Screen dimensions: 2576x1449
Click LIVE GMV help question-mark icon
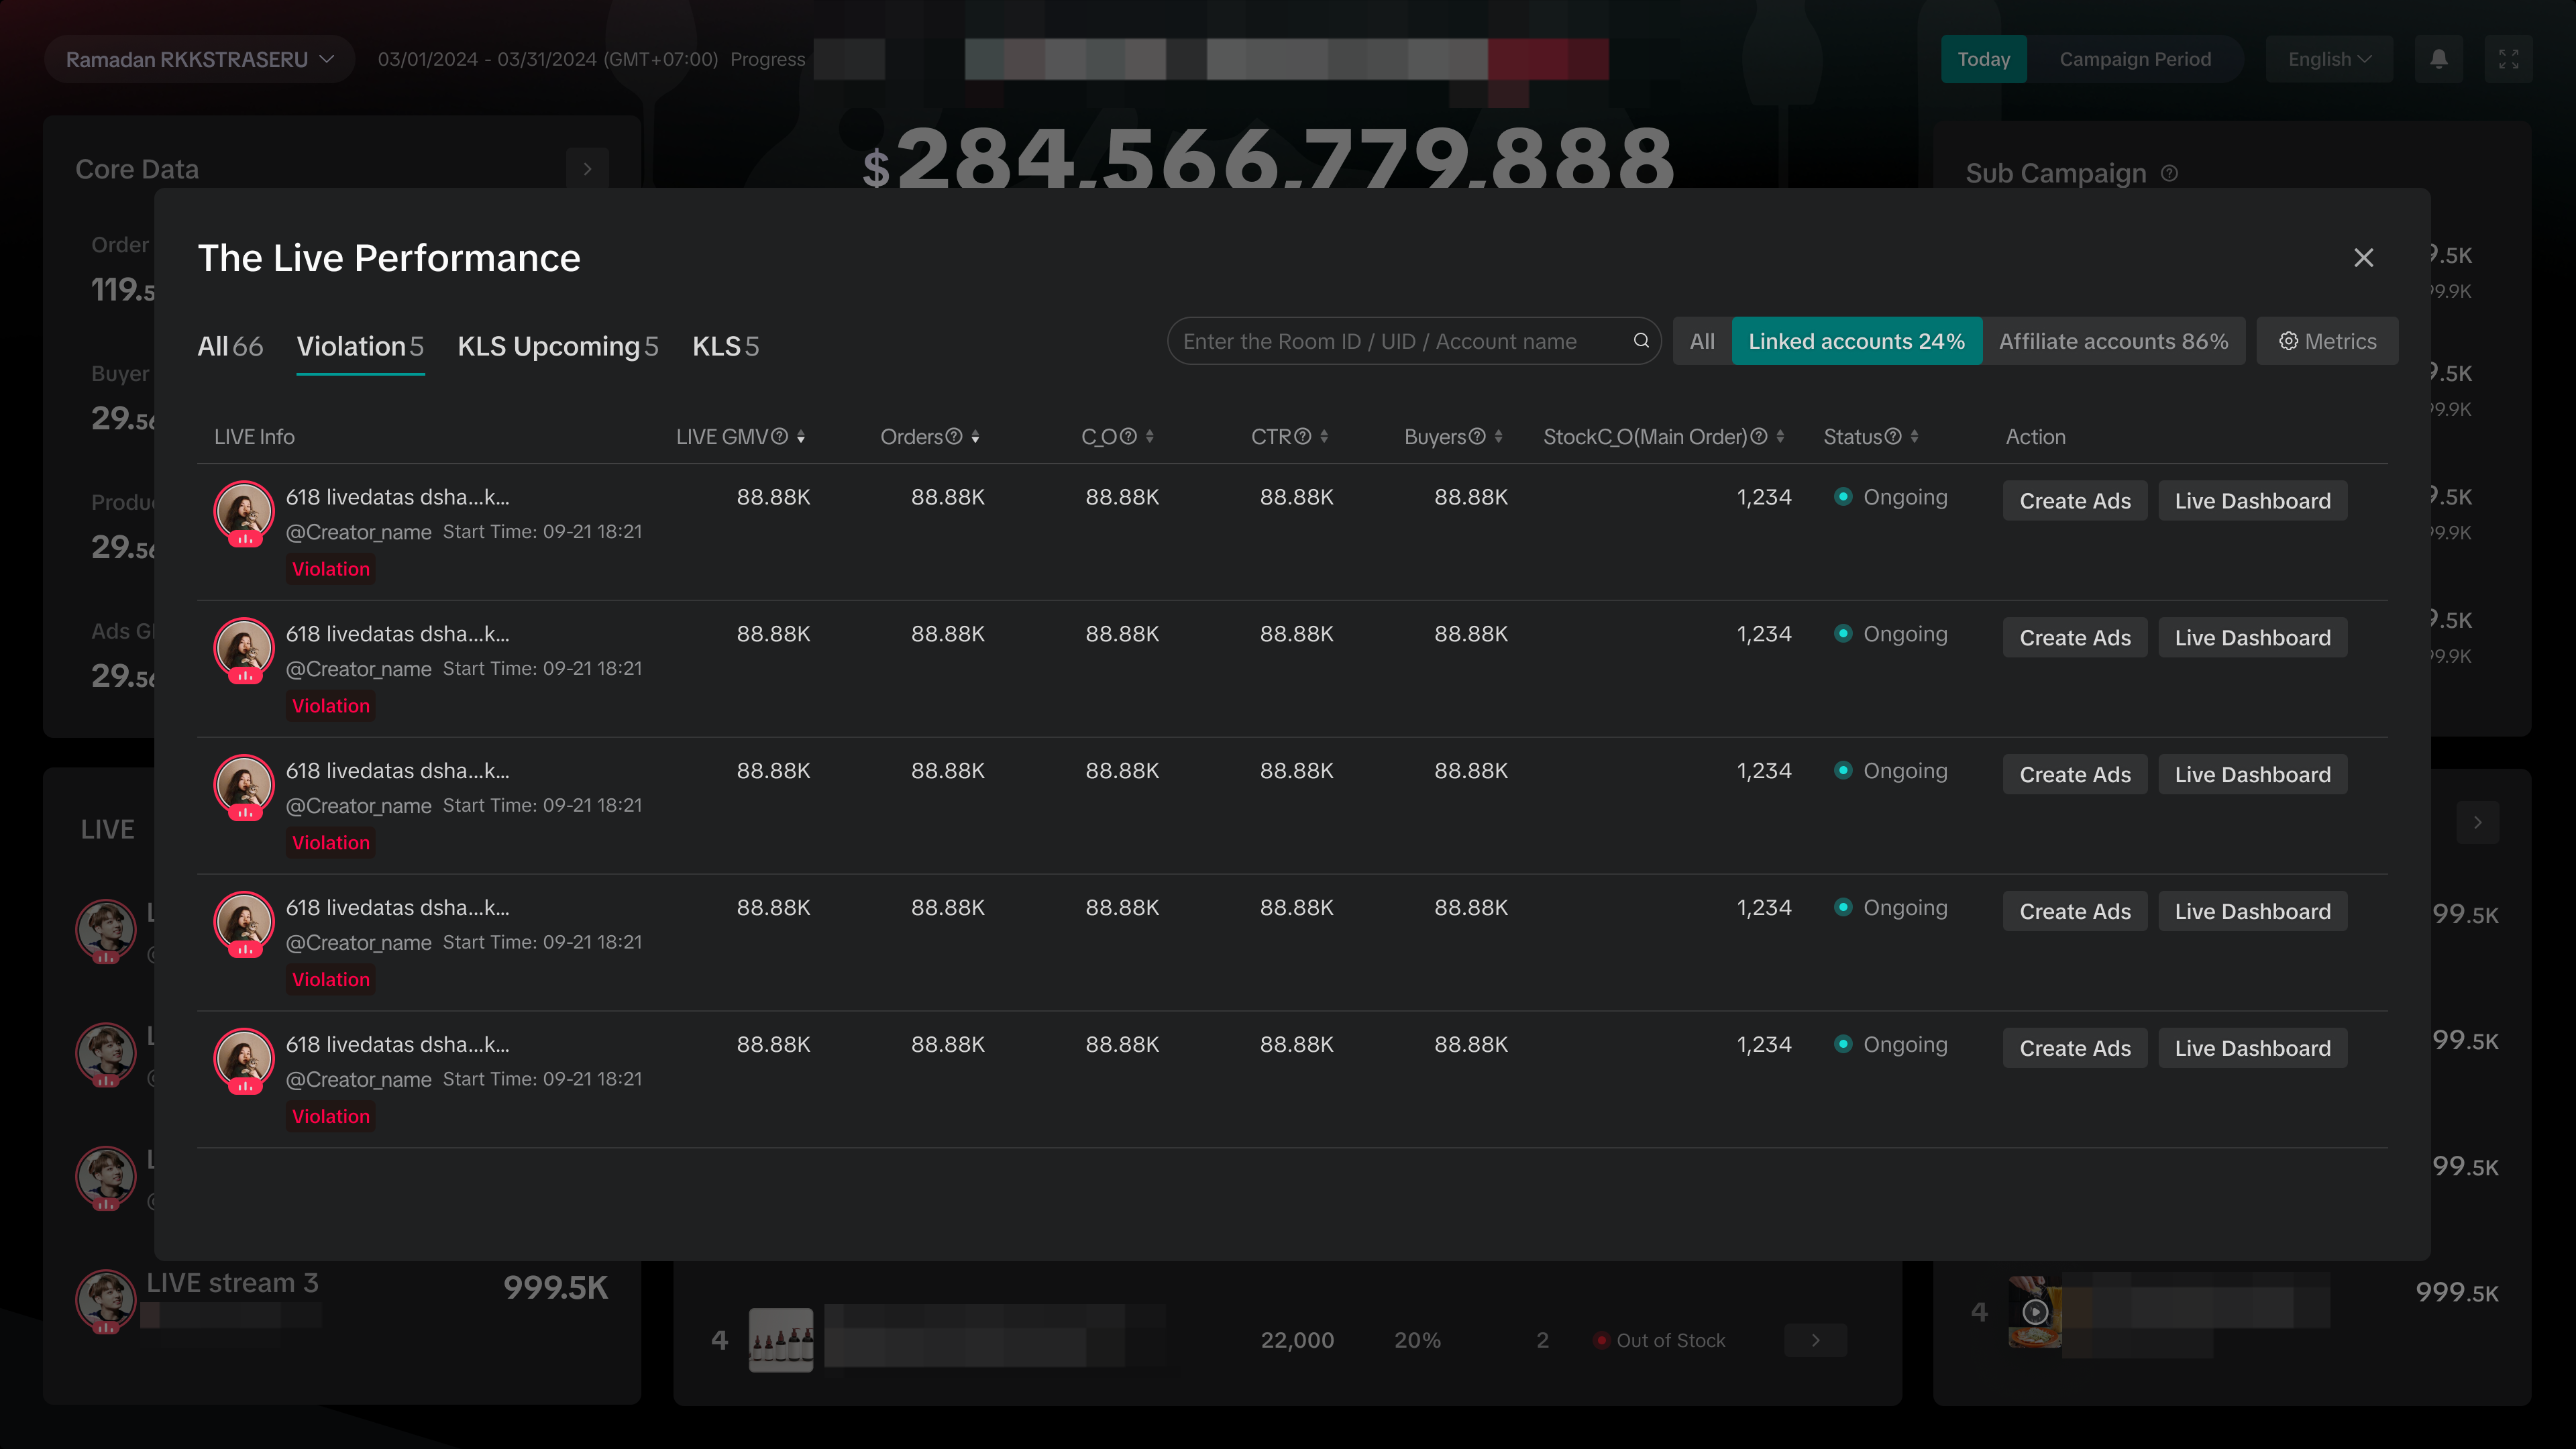(x=780, y=436)
